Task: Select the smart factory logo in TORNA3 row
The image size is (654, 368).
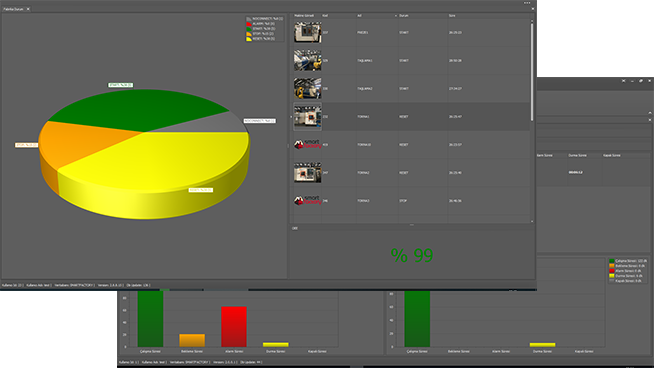Action: click(307, 201)
